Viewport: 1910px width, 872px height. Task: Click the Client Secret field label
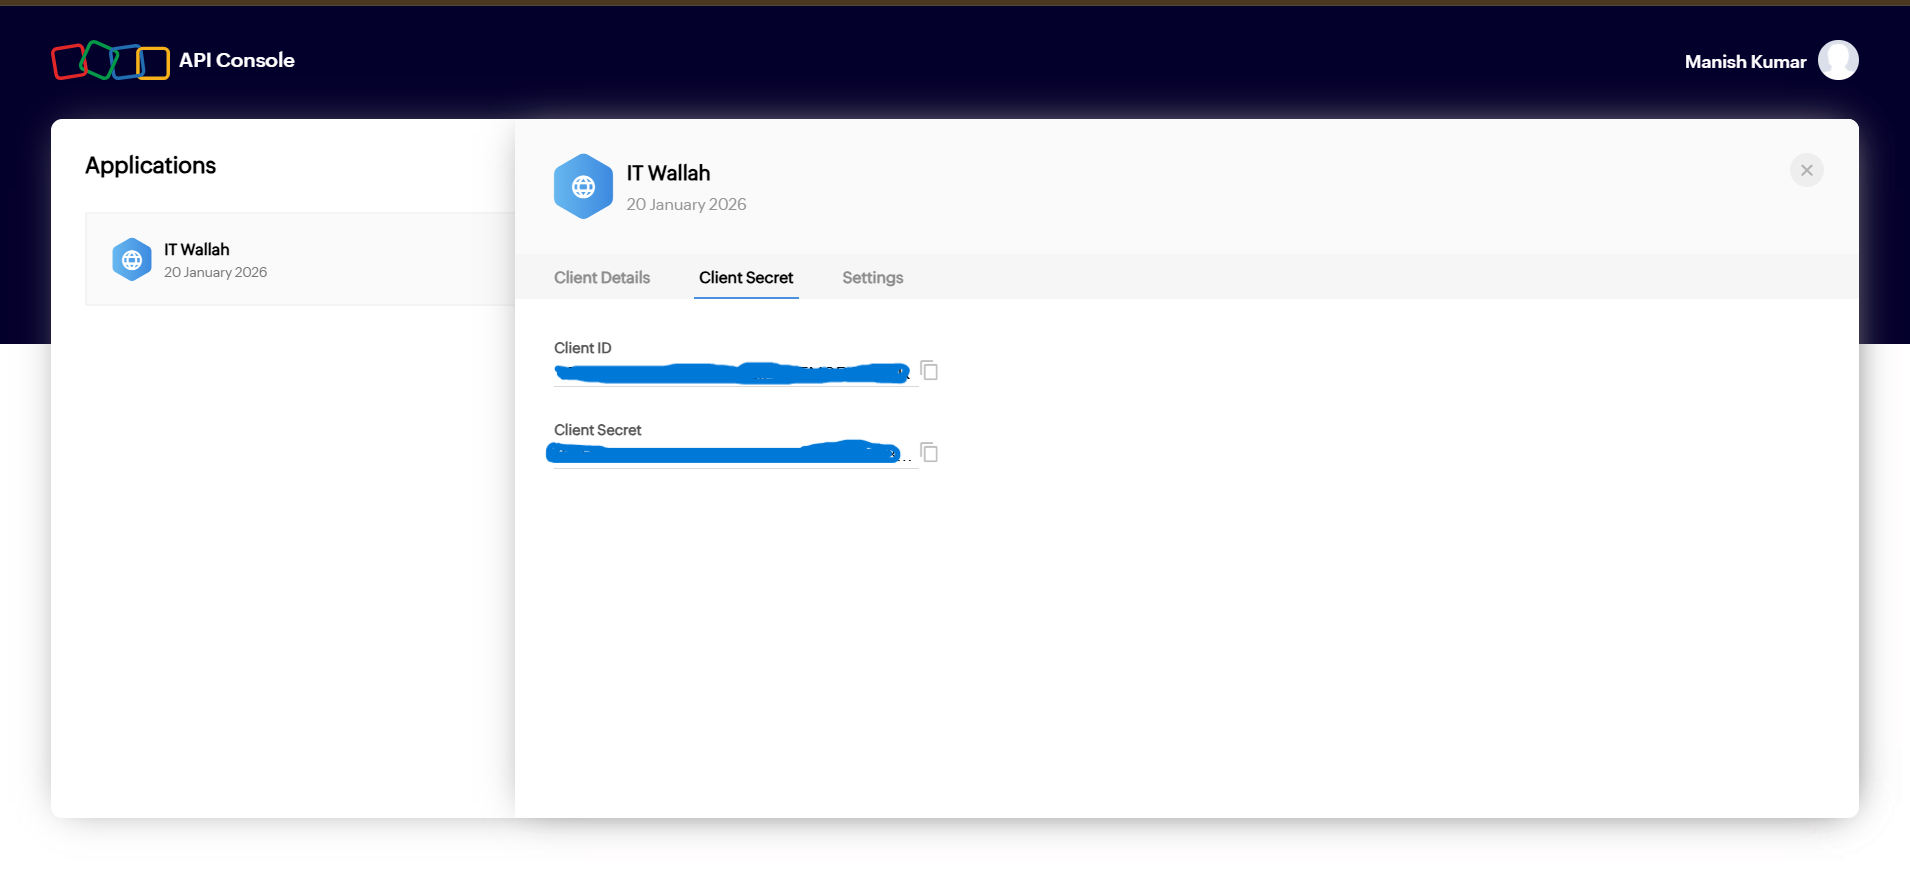[597, 430]
